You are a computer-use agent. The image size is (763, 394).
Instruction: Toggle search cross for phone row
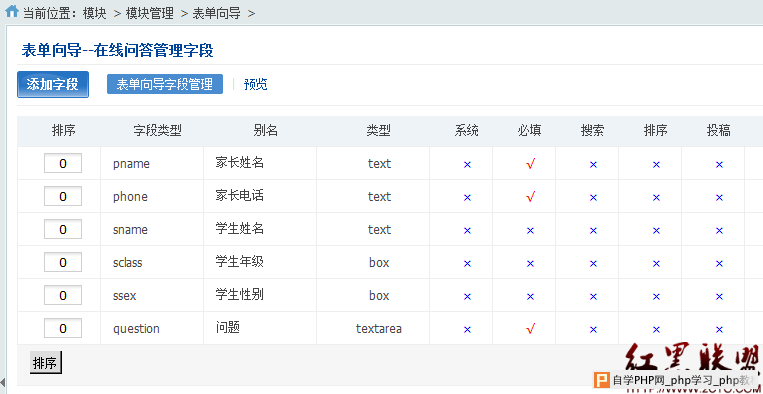593,197
